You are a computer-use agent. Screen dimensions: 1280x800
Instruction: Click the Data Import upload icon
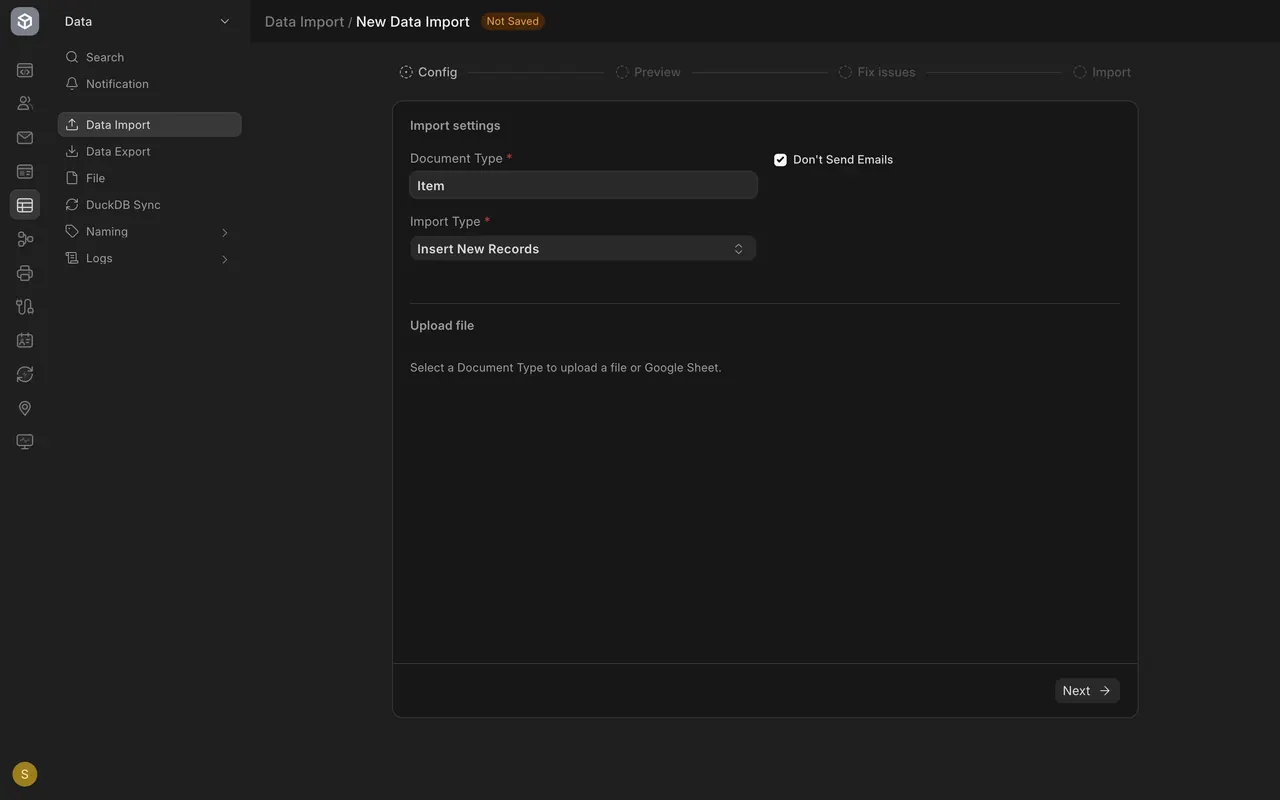click(x=72, y=125)
